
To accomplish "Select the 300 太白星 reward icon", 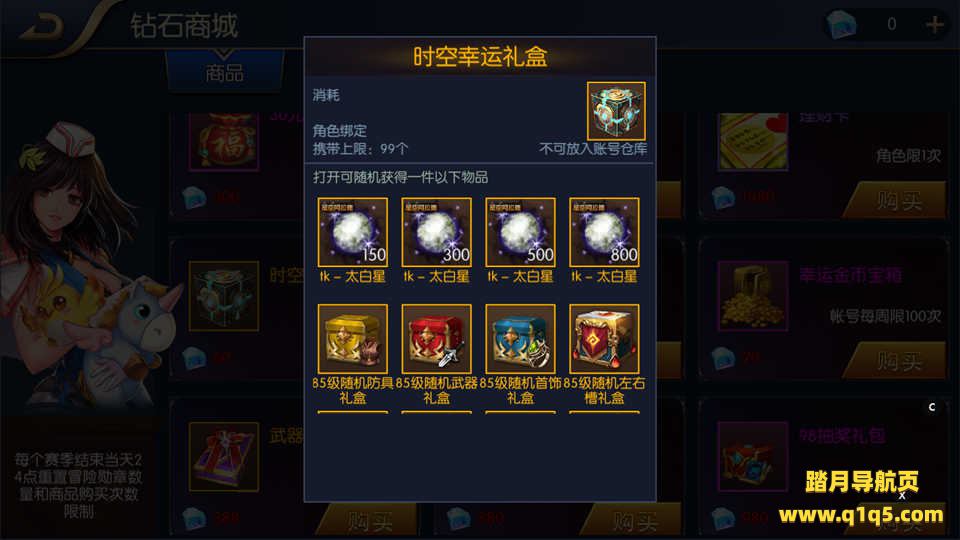I will click(437, 231).
